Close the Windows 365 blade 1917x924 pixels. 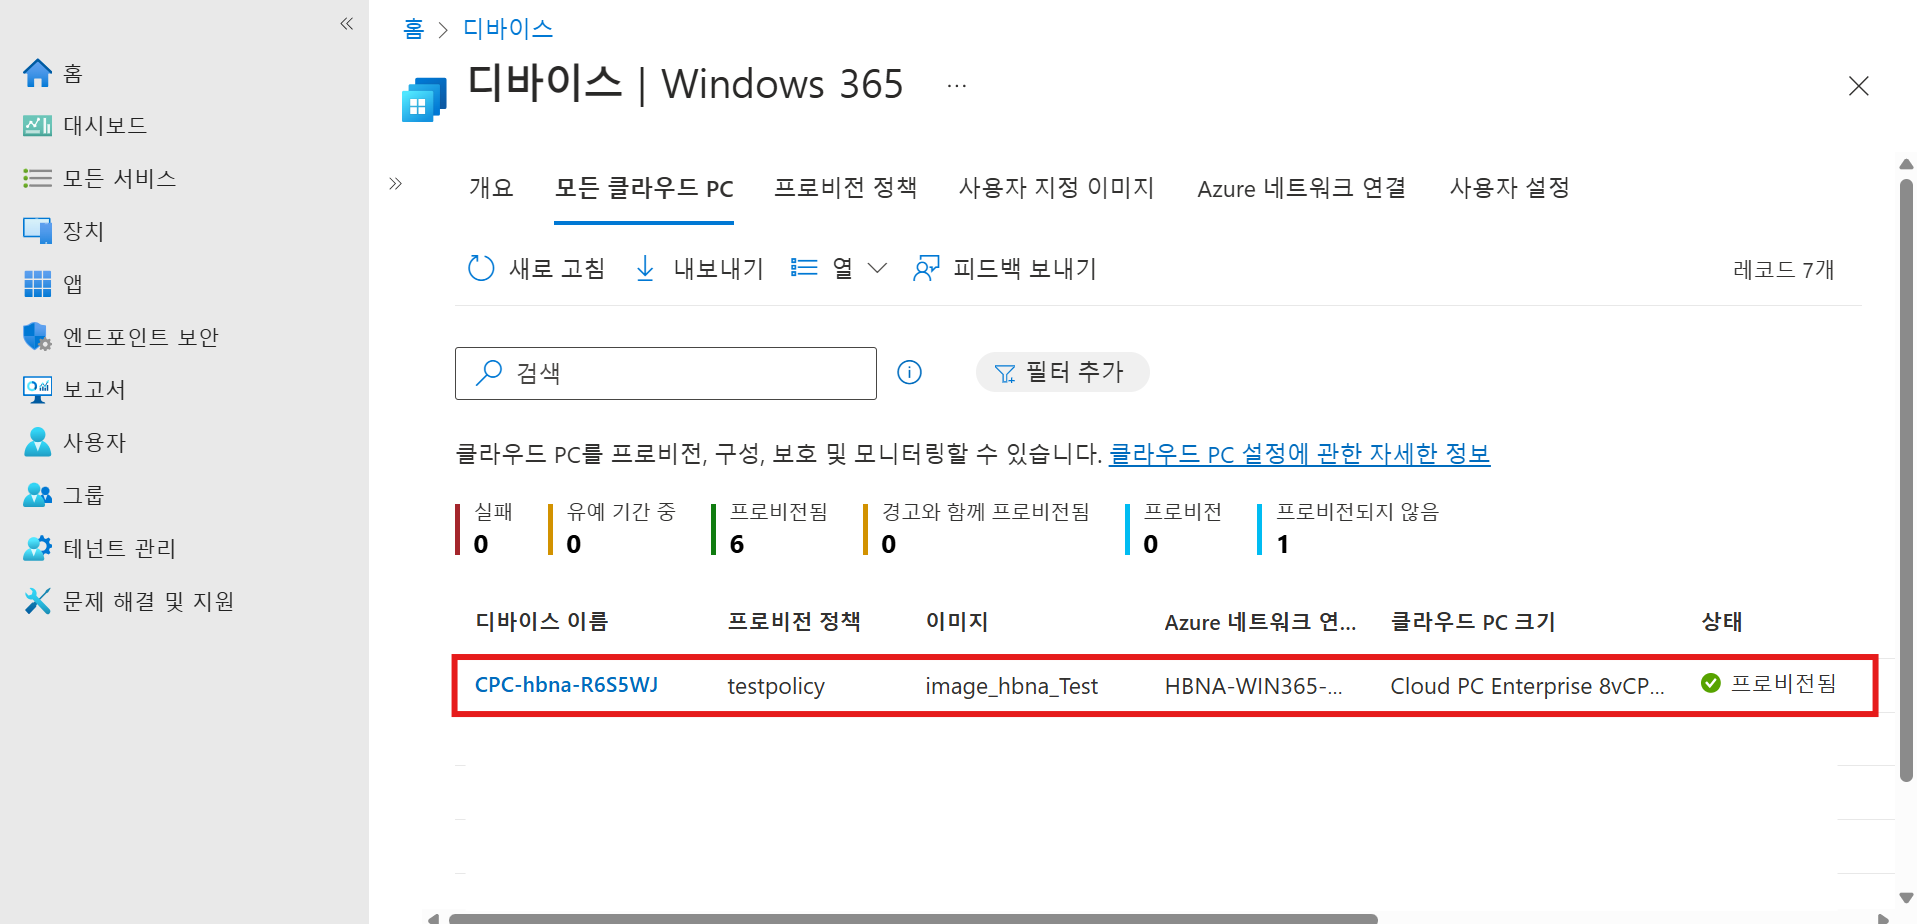tap(1859, 86)
